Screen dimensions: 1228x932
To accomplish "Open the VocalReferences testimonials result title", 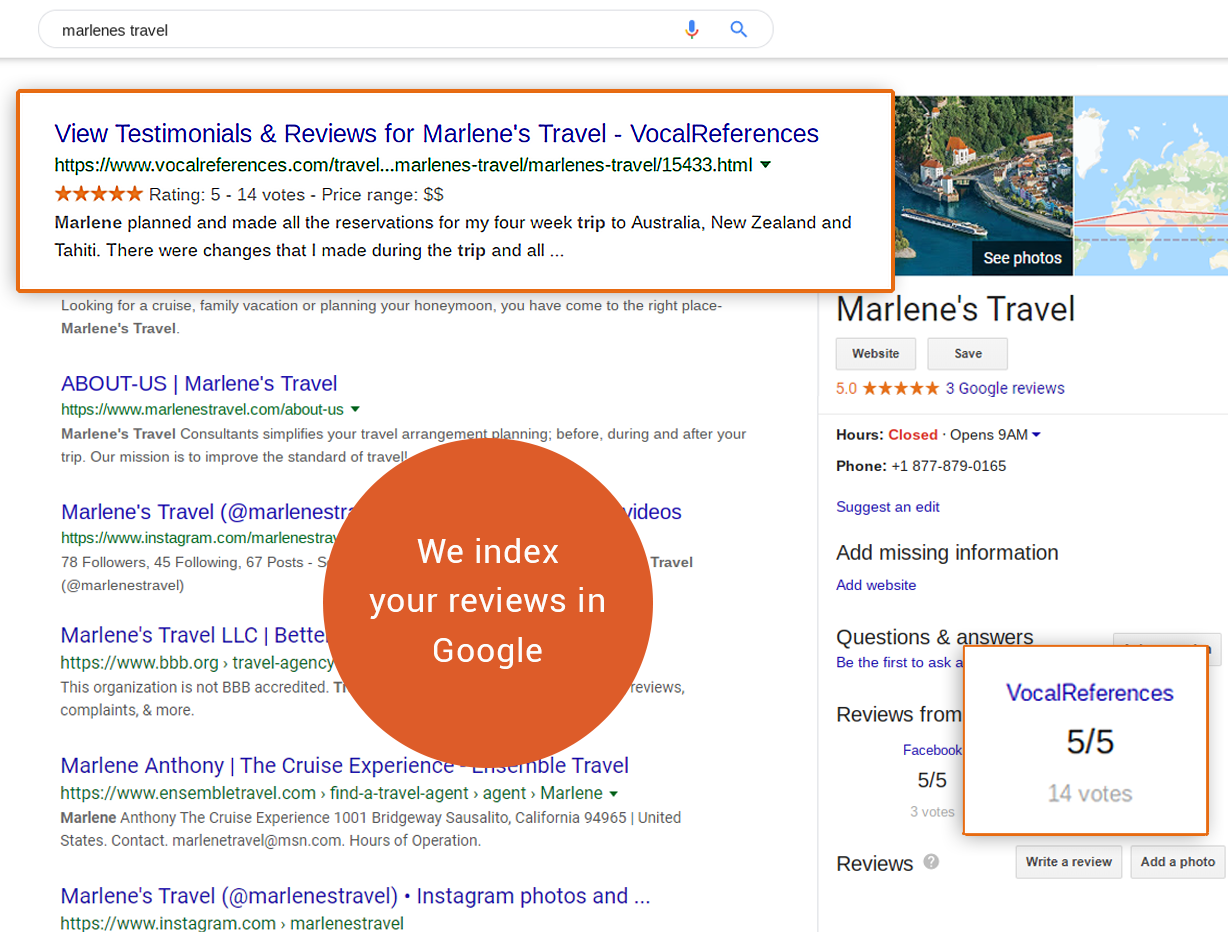I will point(436,133).
